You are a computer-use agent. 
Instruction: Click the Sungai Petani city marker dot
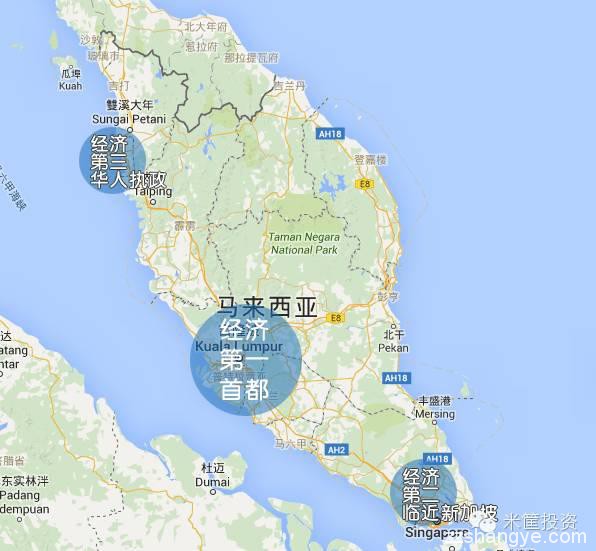point(130,130)
